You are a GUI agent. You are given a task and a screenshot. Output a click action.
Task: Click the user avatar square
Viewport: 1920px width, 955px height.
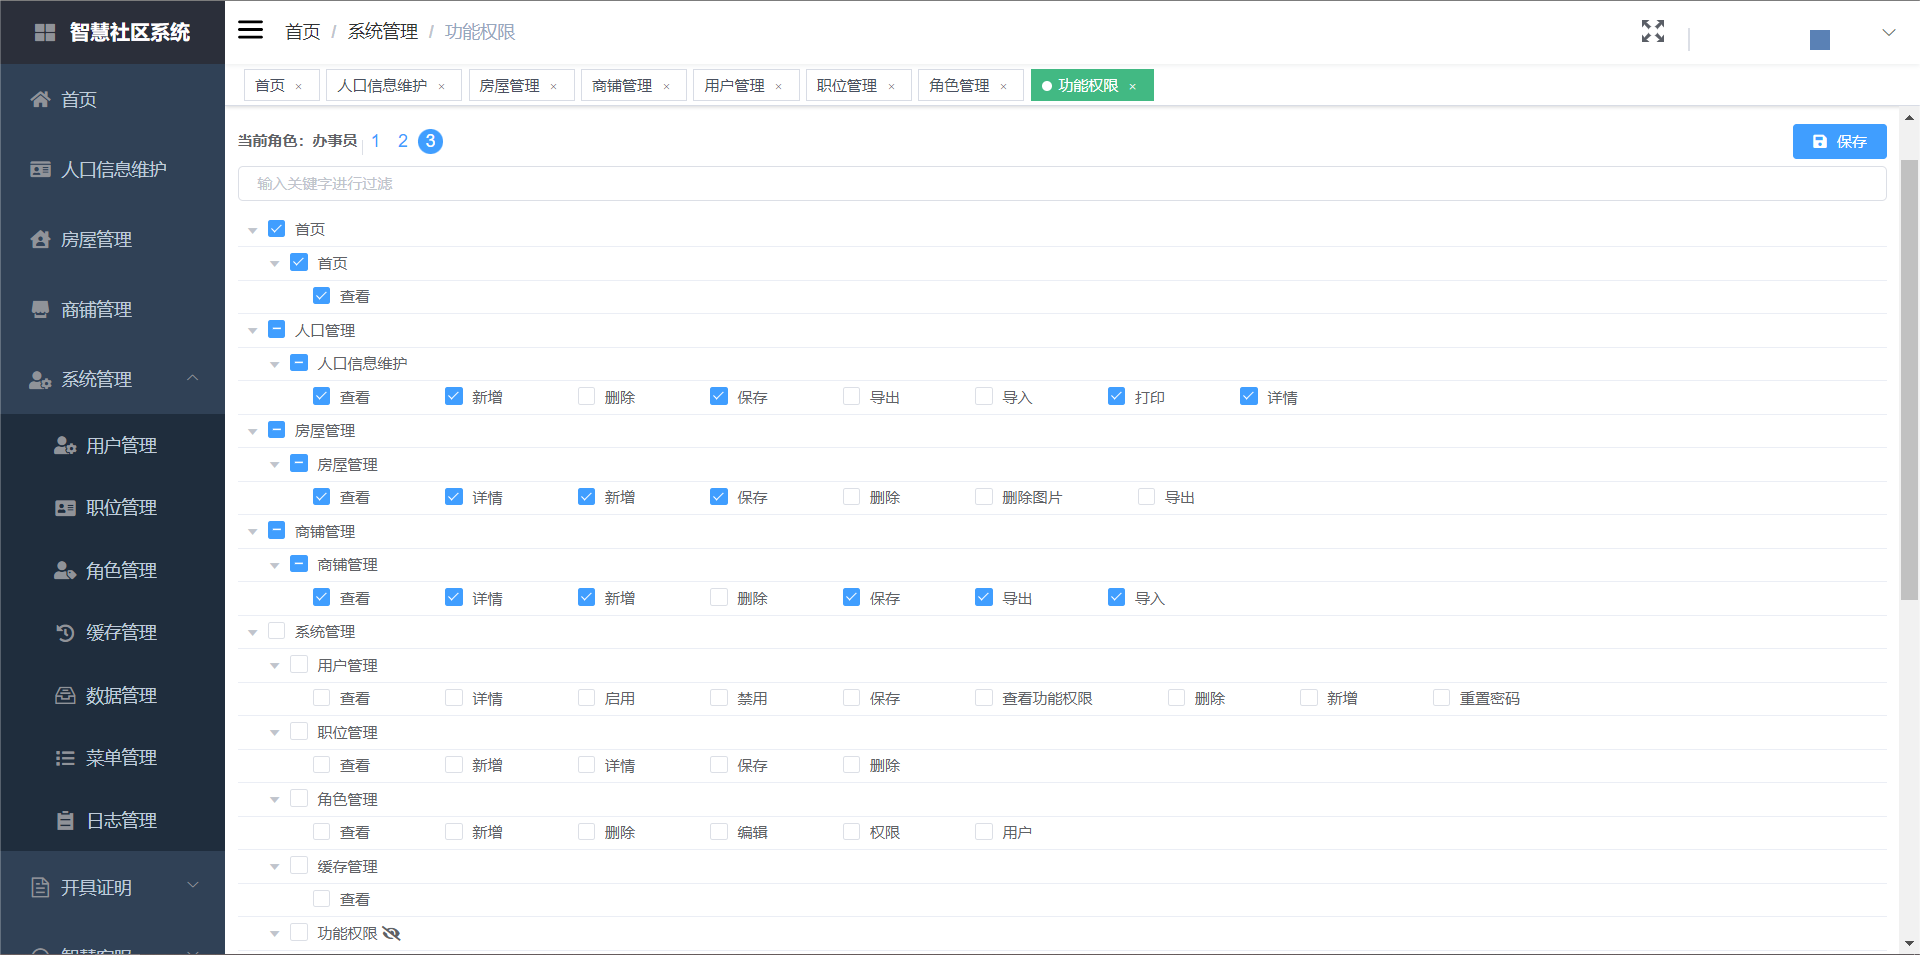1820,40
